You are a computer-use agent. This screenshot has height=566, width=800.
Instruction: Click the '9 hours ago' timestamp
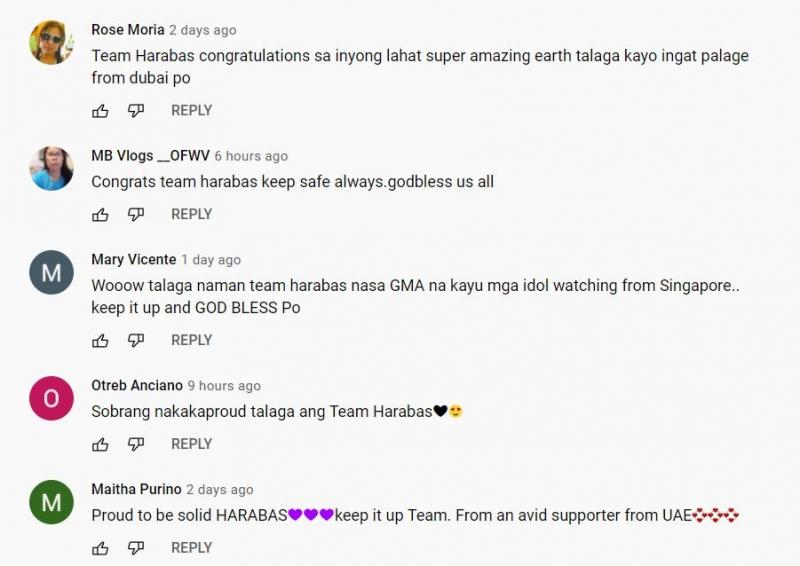point(224,386)
